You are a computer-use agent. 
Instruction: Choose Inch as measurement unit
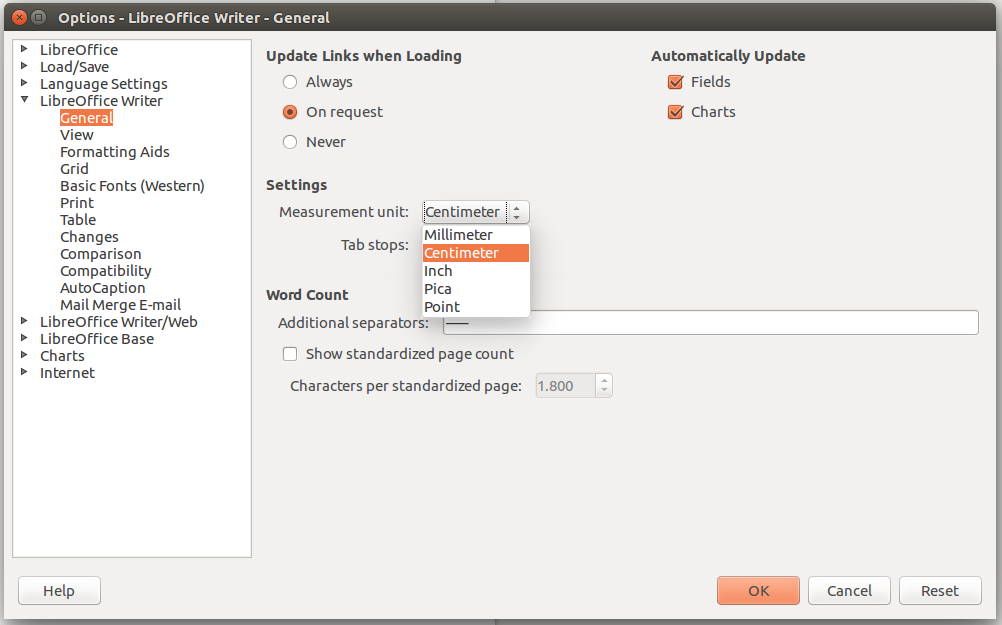475,271
